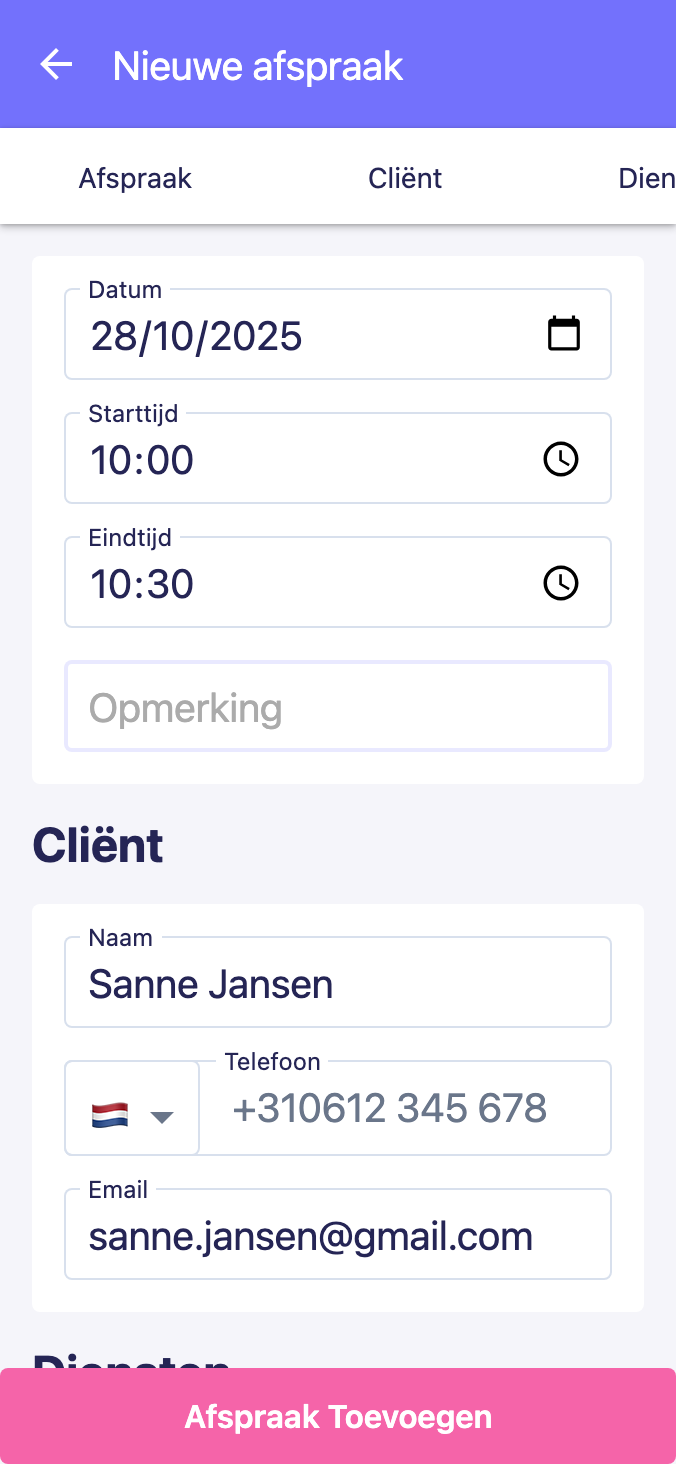Click the Nieuwe afspraak header title
The height and width of the screenshot is (1464, 676).
[x=258, y=66]
